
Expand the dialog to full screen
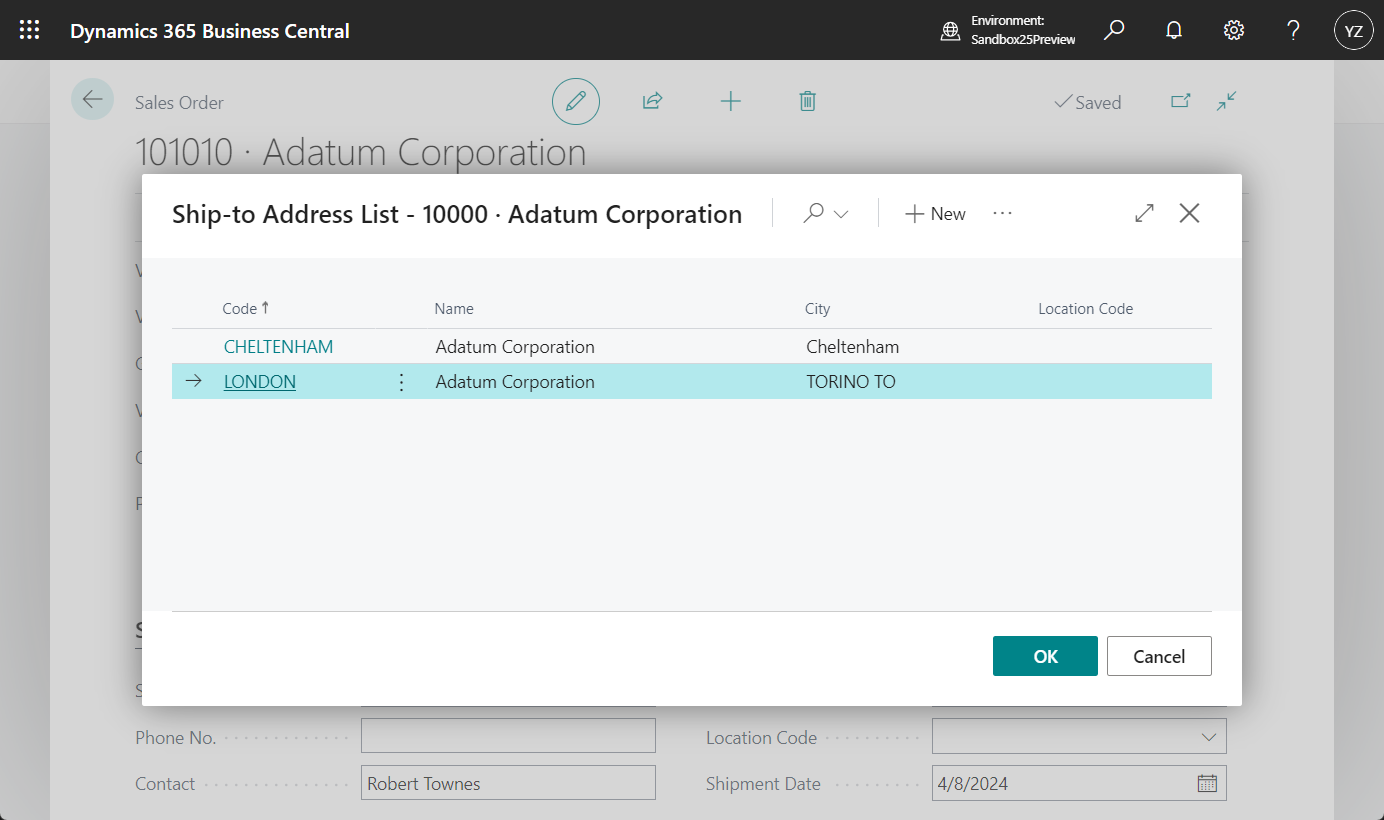[x=1144, y=213]
